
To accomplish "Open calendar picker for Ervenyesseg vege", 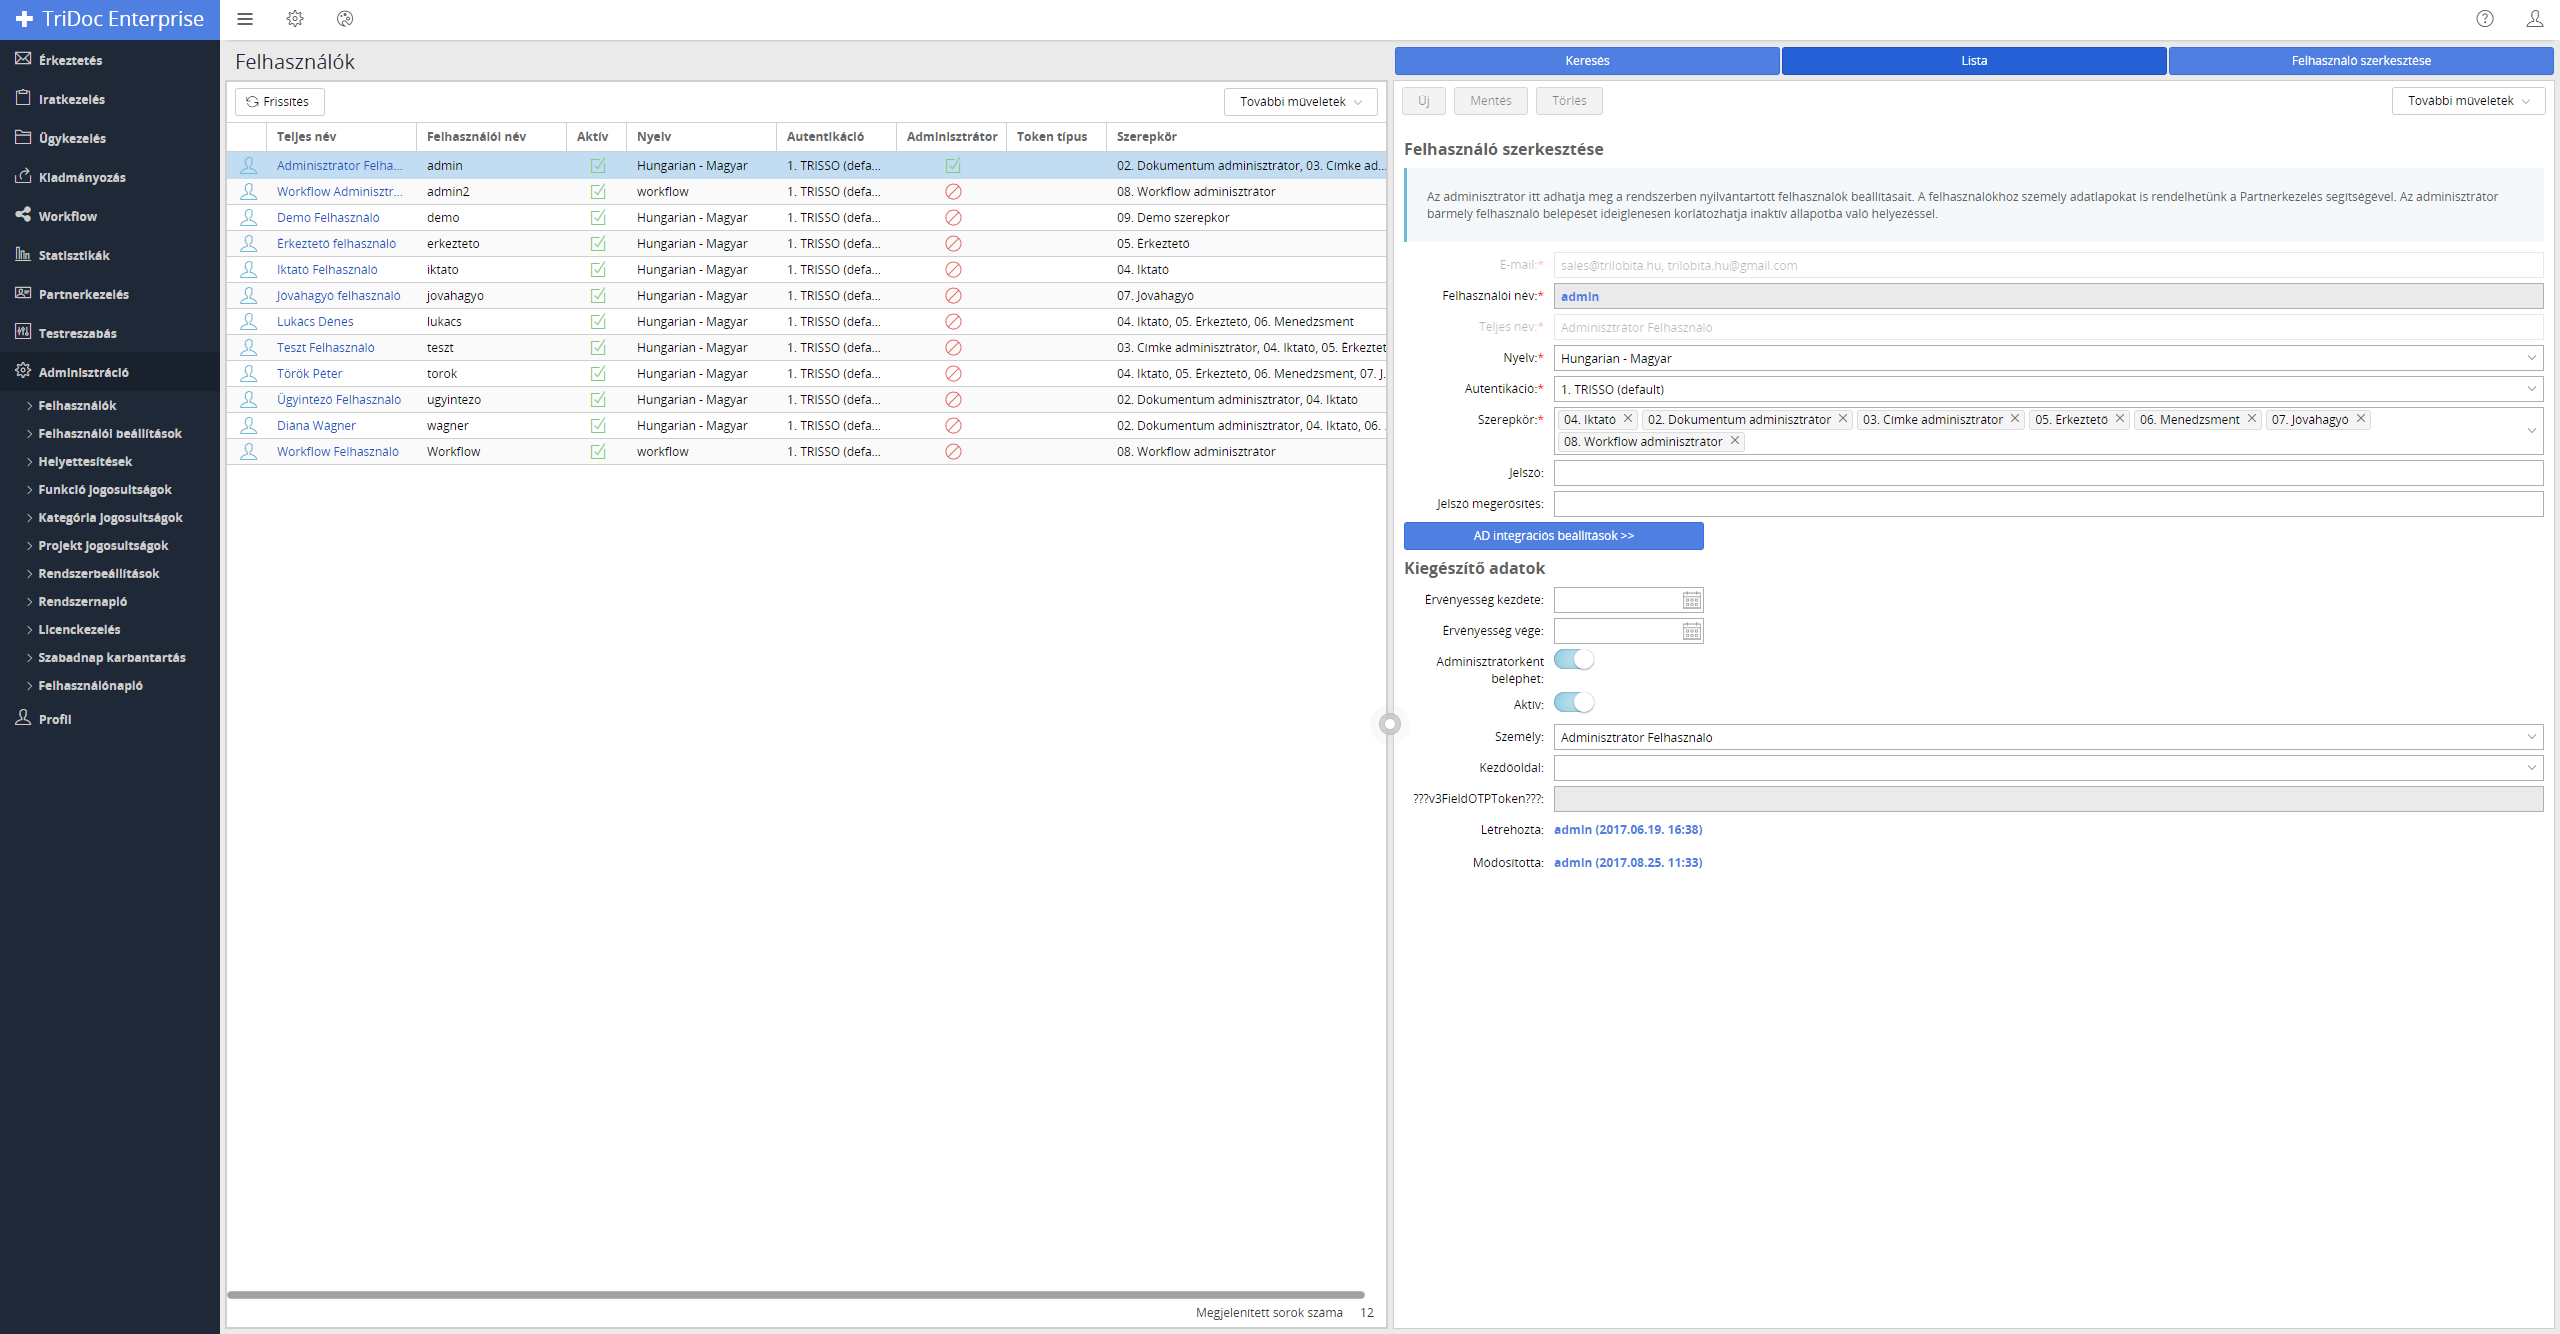I will (x=1691, y=631).
